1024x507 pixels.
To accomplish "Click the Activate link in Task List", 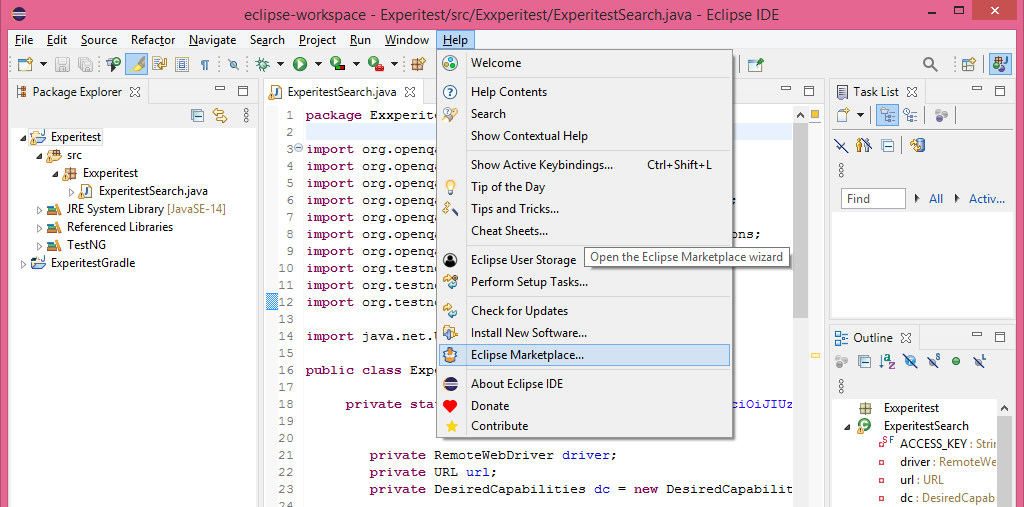I will (x=986, y=199).
